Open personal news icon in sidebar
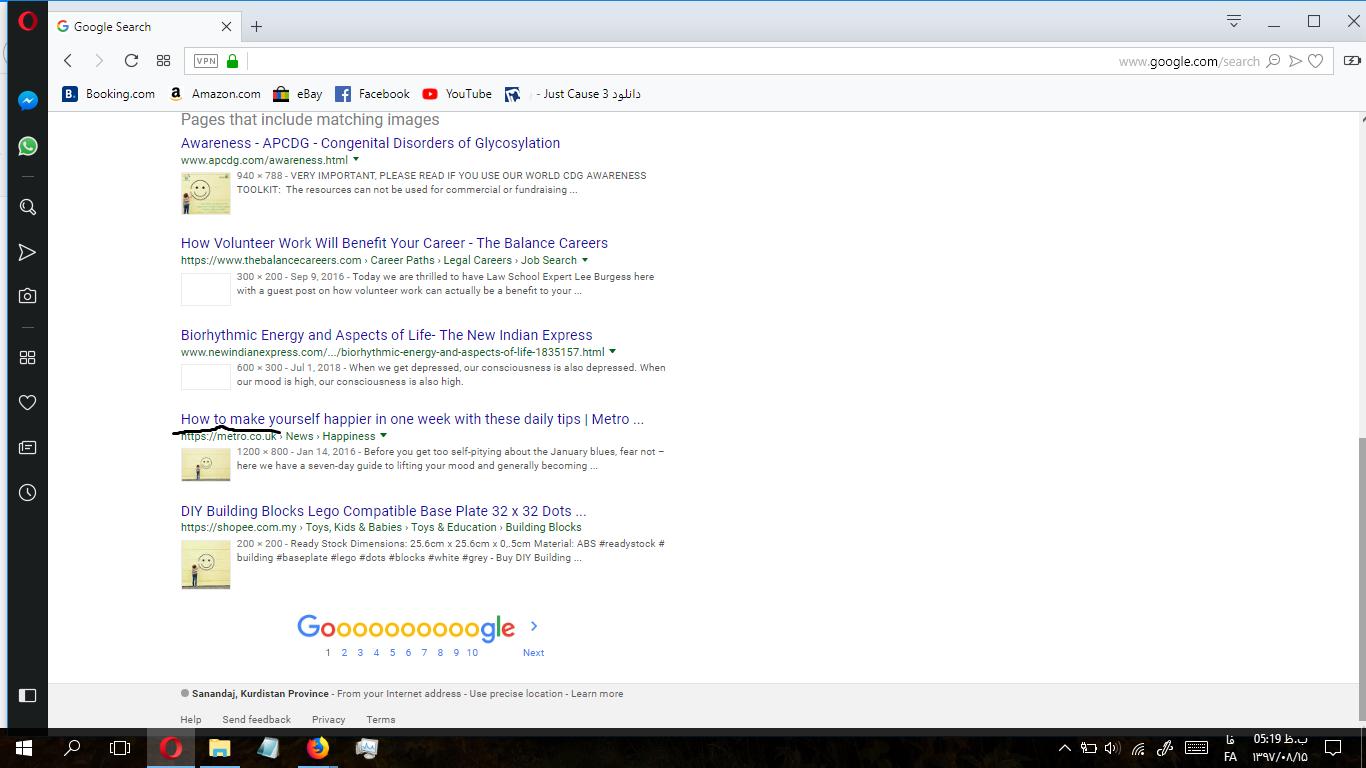This screenshot has height=768, width=1366. 28,447
